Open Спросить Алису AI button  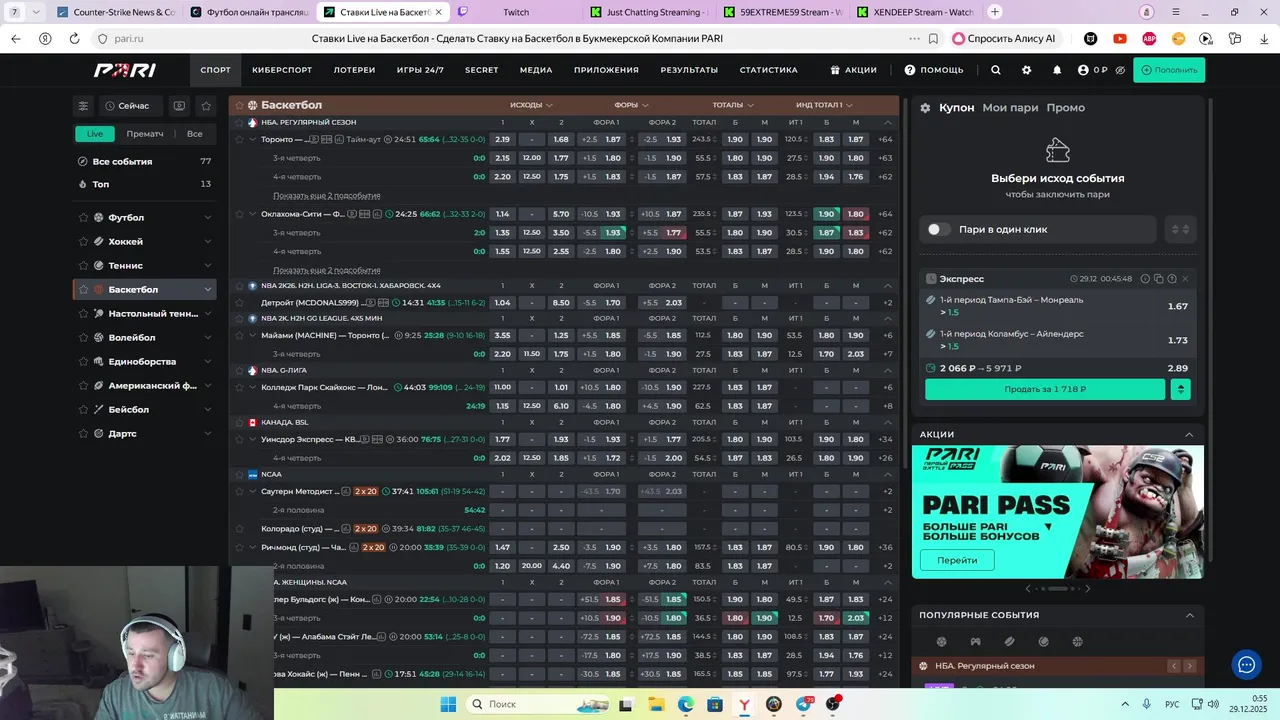tap(1004, 39)
